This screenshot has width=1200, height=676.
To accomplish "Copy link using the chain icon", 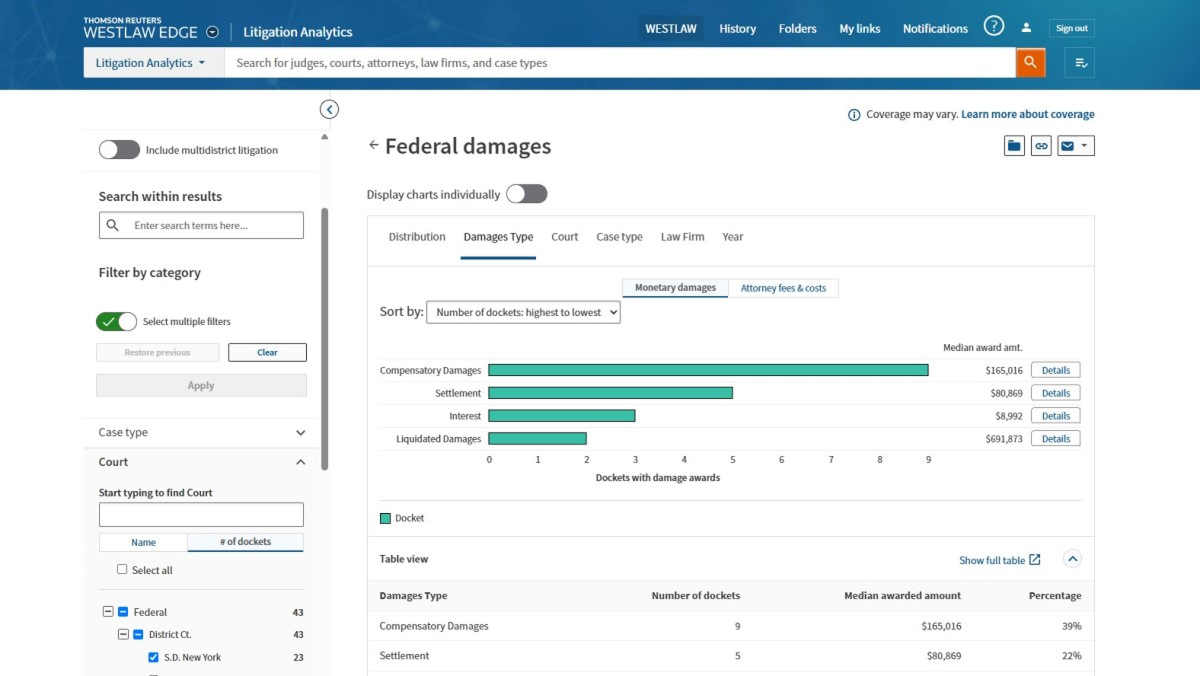I will tap(1041, 146).
